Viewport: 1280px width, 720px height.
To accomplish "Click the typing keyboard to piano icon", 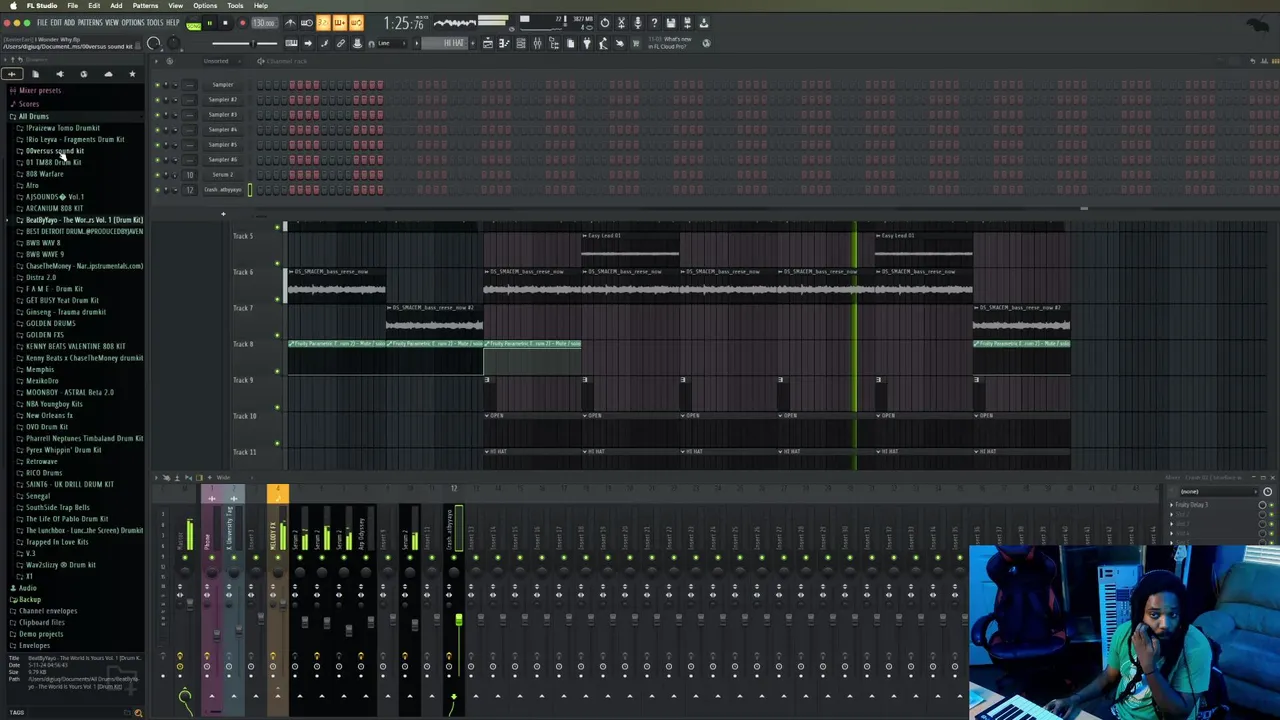I will coord(291,43).
